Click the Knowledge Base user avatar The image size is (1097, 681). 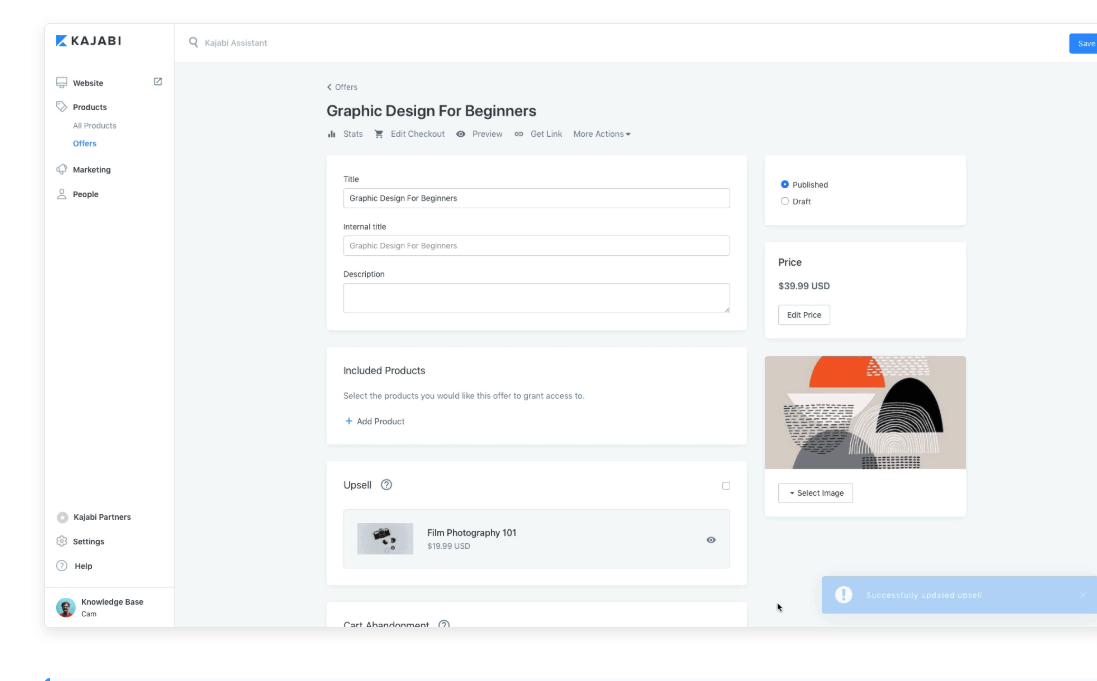point(66,608)
